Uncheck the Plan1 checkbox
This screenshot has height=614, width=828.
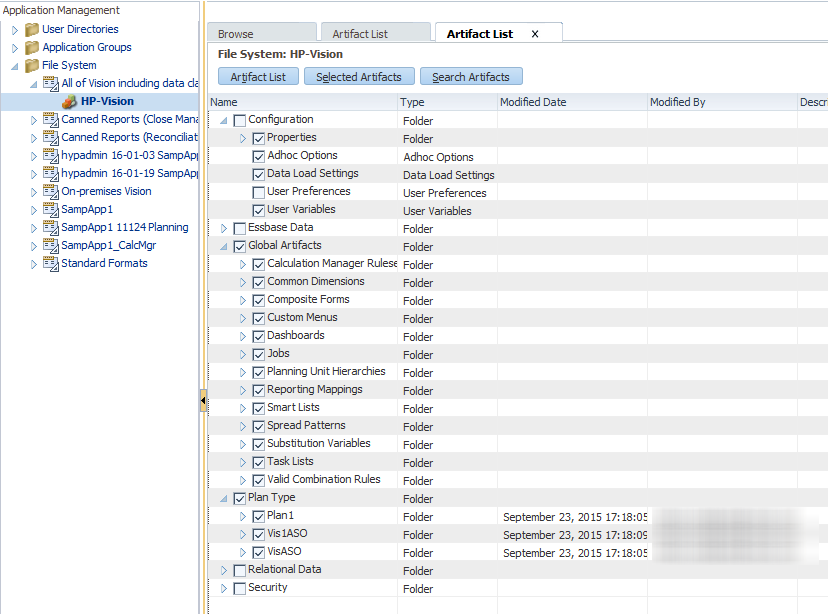259,516
